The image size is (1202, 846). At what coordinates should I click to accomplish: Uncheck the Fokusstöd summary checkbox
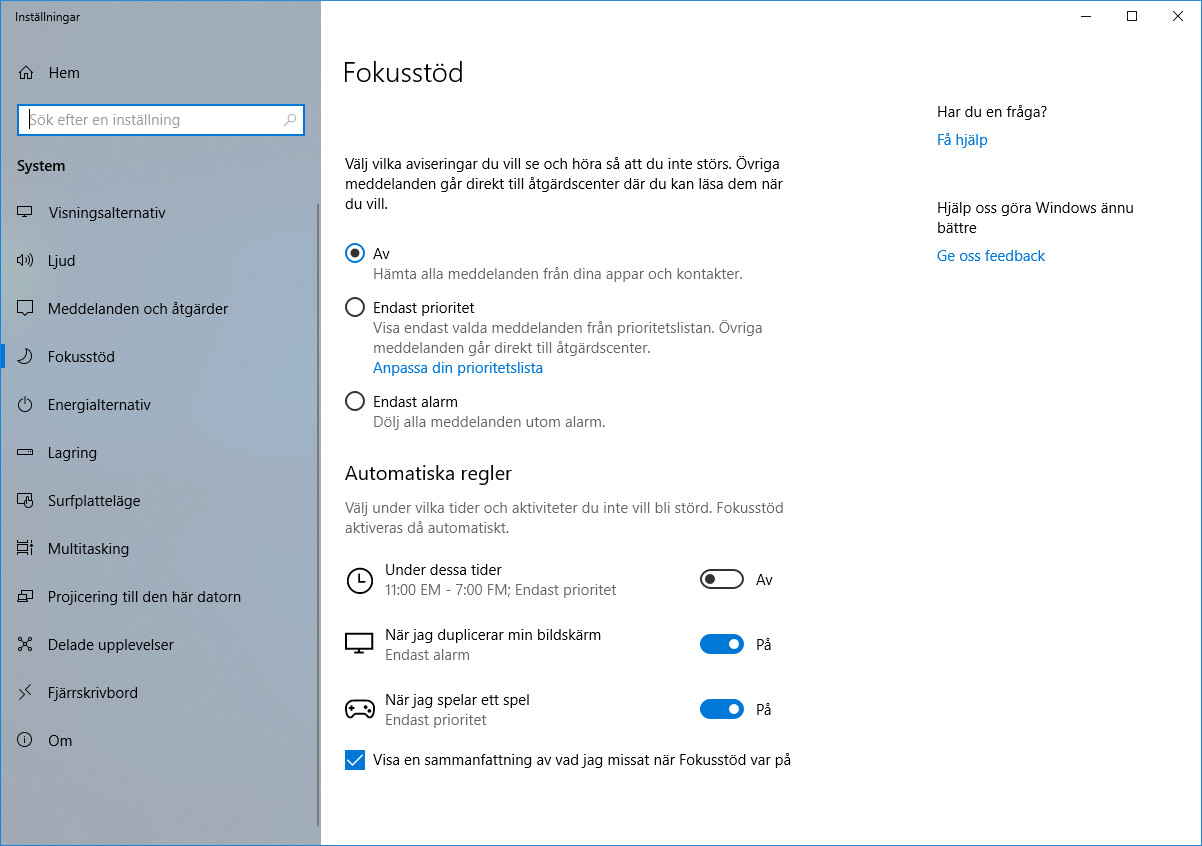pyautogui.click(x=354, y=759)
